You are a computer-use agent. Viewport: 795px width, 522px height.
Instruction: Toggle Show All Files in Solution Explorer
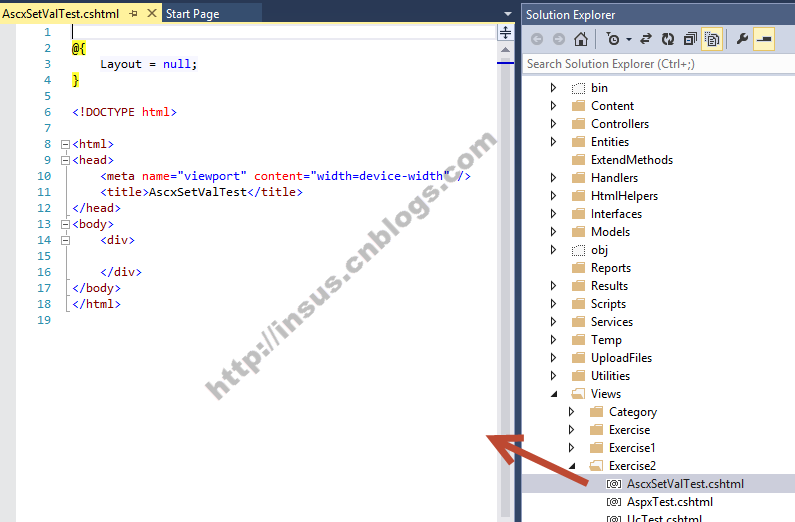tap(712, 39)
